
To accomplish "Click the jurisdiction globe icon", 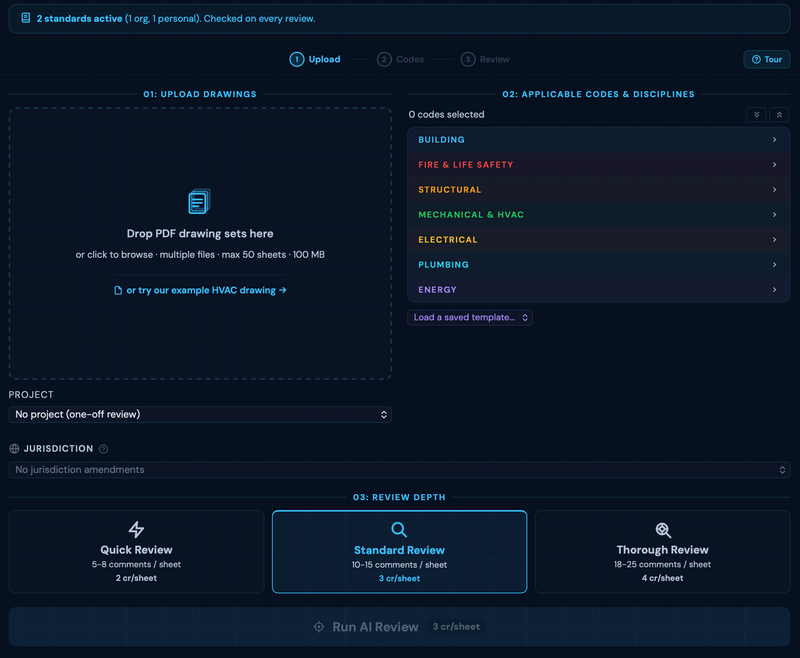I will pos(15,449).
